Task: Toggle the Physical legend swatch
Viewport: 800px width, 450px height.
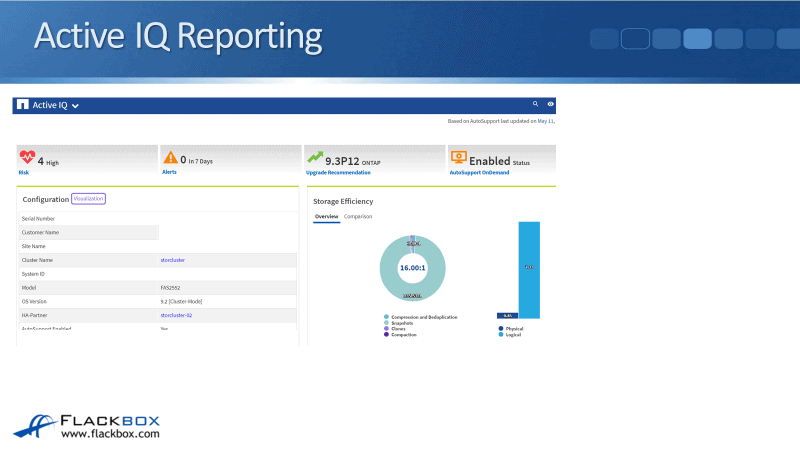Action: pos(500,328)
